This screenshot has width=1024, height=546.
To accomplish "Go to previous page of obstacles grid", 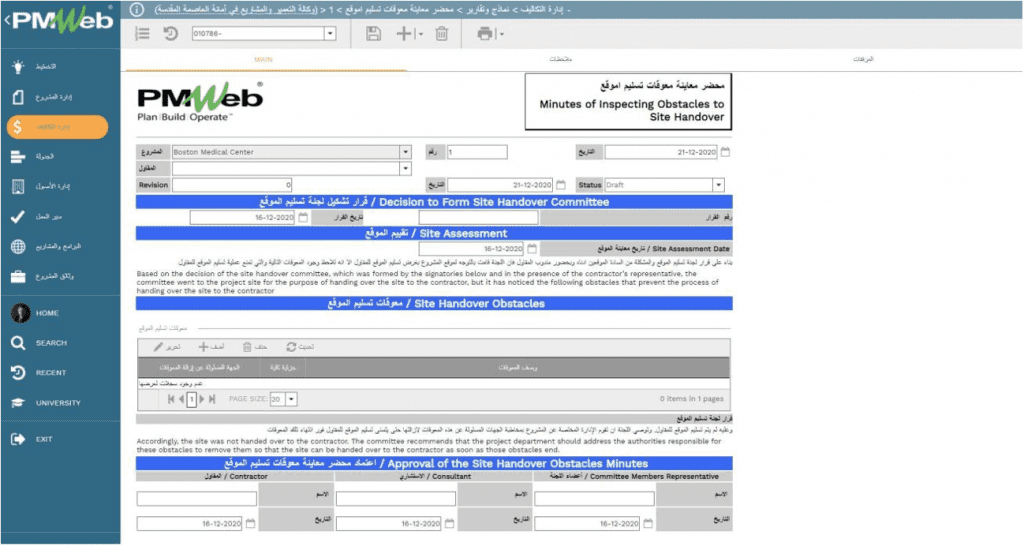I will point(182,399).
